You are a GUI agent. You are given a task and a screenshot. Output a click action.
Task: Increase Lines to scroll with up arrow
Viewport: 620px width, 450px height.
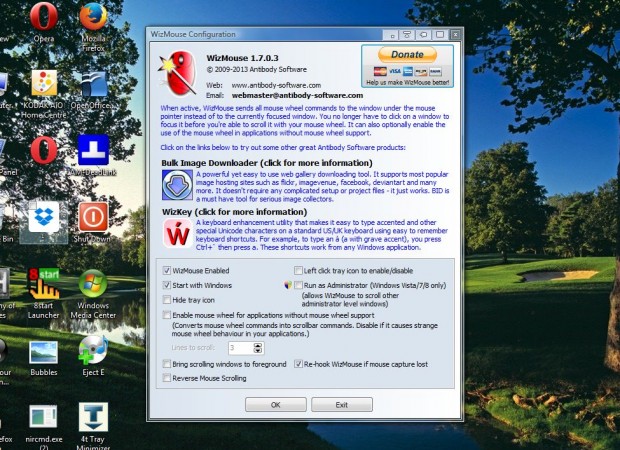click(x=257, y=346)
